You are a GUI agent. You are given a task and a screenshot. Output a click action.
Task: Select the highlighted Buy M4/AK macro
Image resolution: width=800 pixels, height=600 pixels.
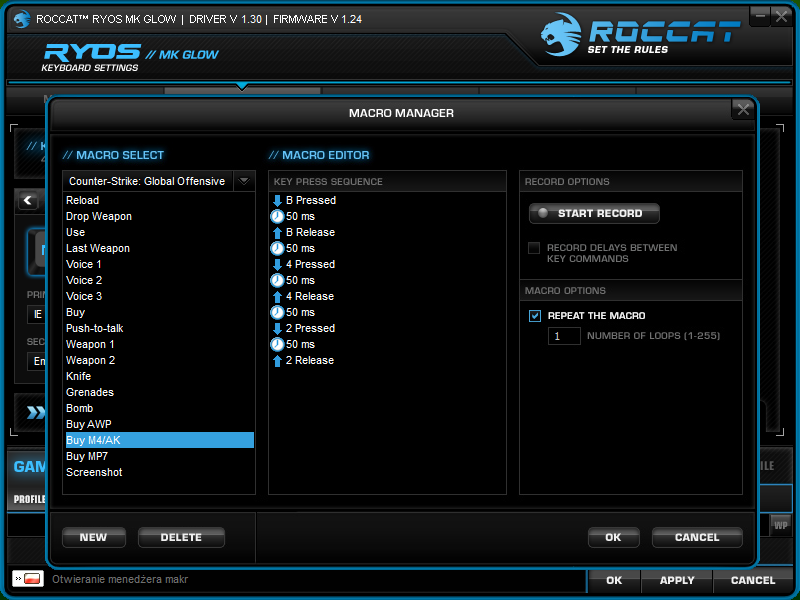[159, 440]
